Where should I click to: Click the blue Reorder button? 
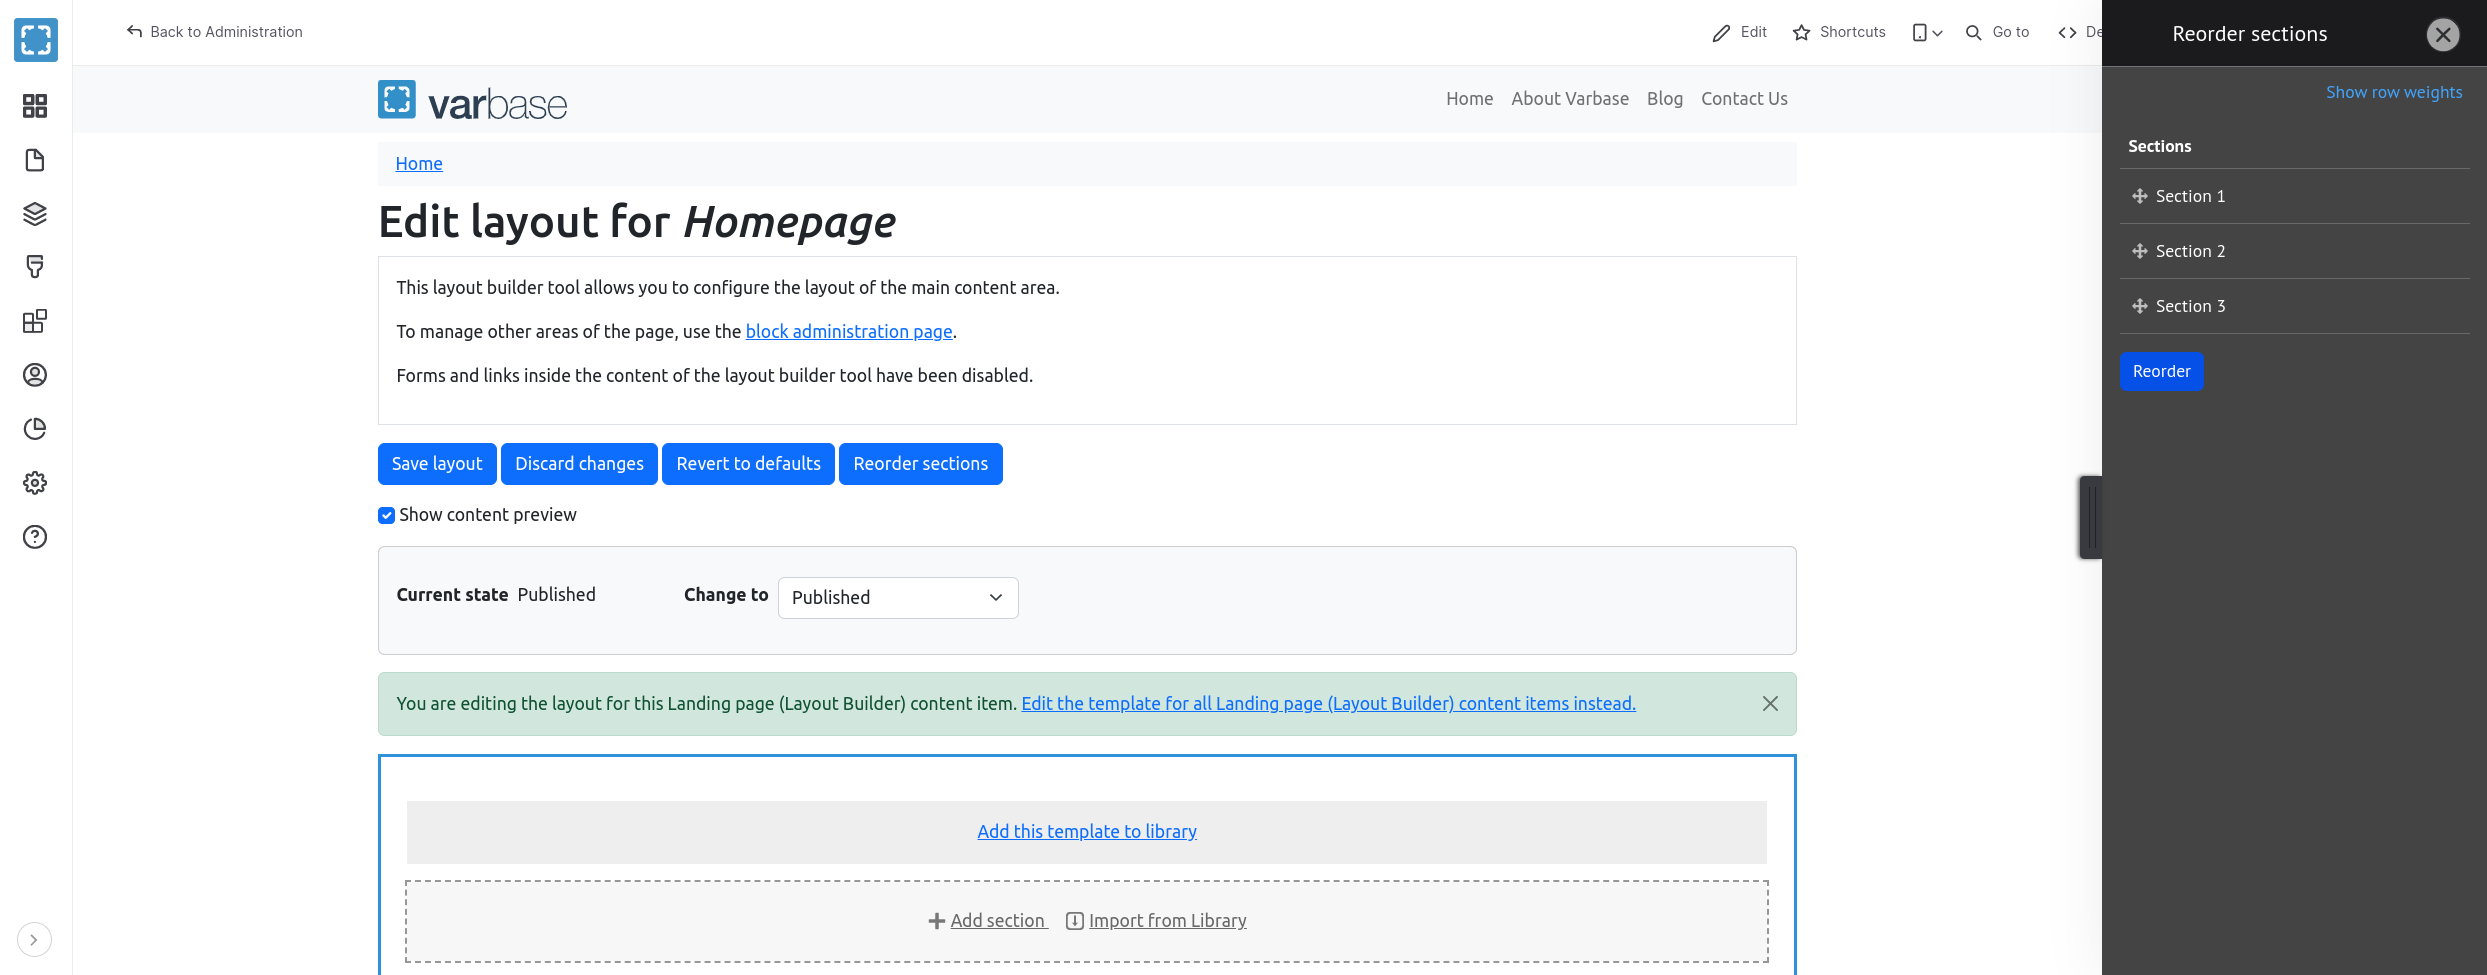coord(2161,372)
